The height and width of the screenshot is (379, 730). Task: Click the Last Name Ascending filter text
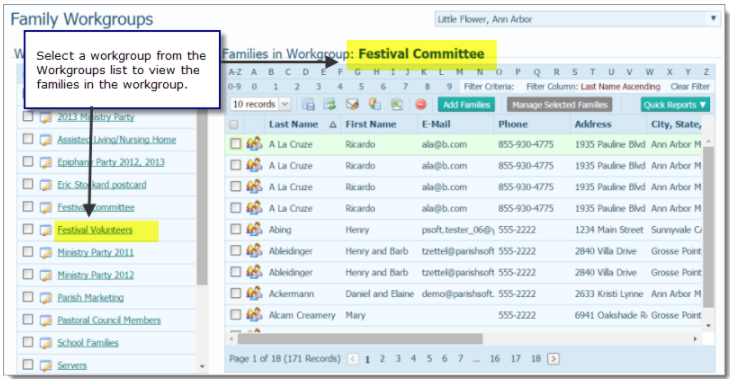pyautogui.click(x=621, y=87)
